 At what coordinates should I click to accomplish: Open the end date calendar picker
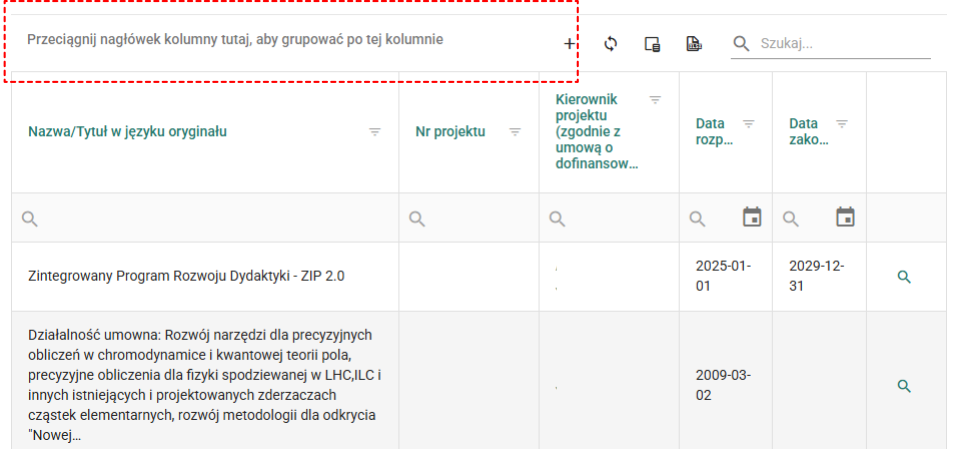point(845,217)
